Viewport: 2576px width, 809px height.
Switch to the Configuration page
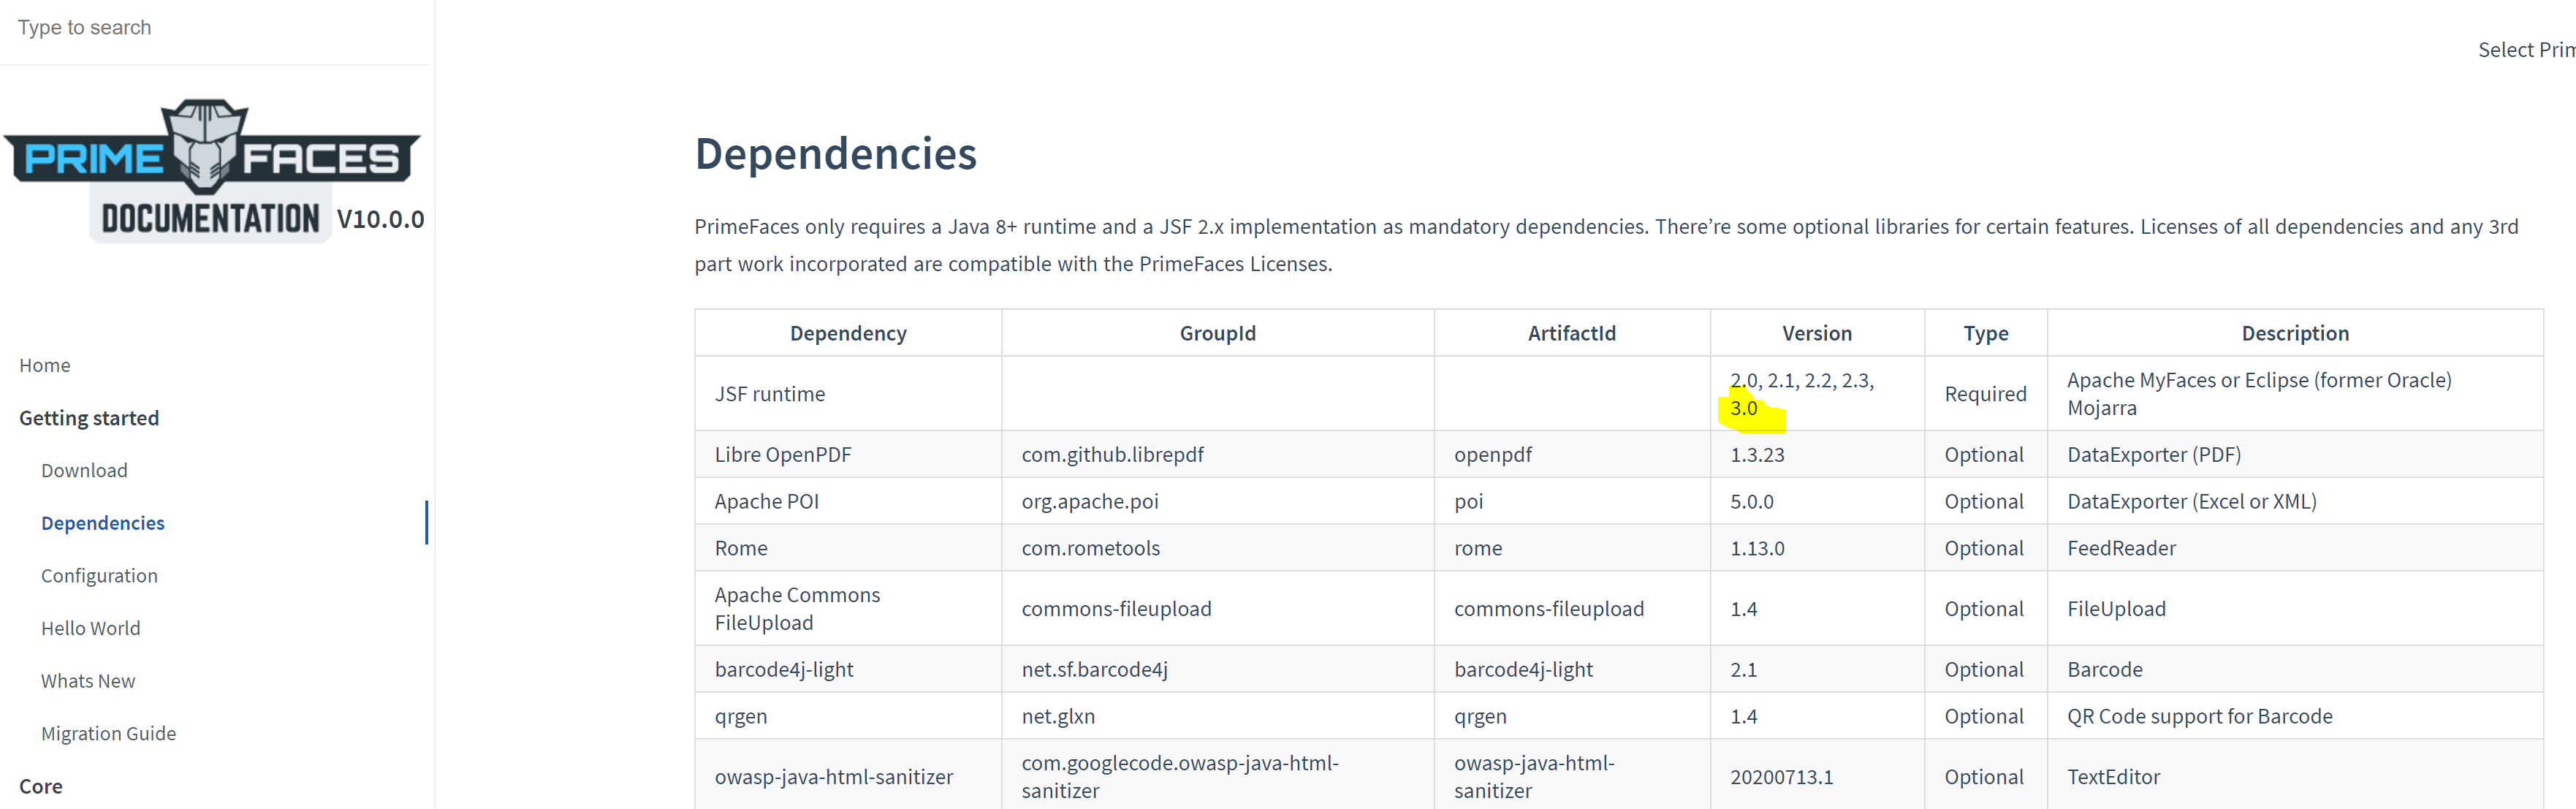[99, 575]
